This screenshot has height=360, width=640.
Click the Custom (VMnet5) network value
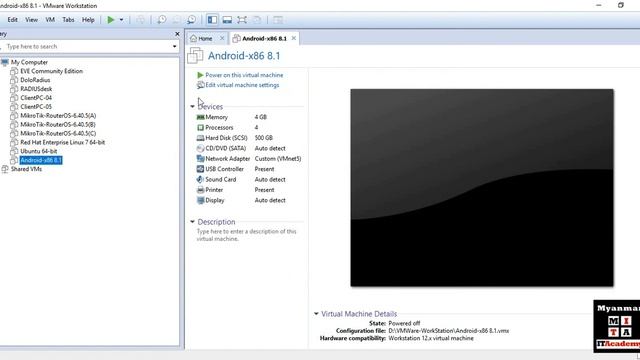tap(278, 159)
